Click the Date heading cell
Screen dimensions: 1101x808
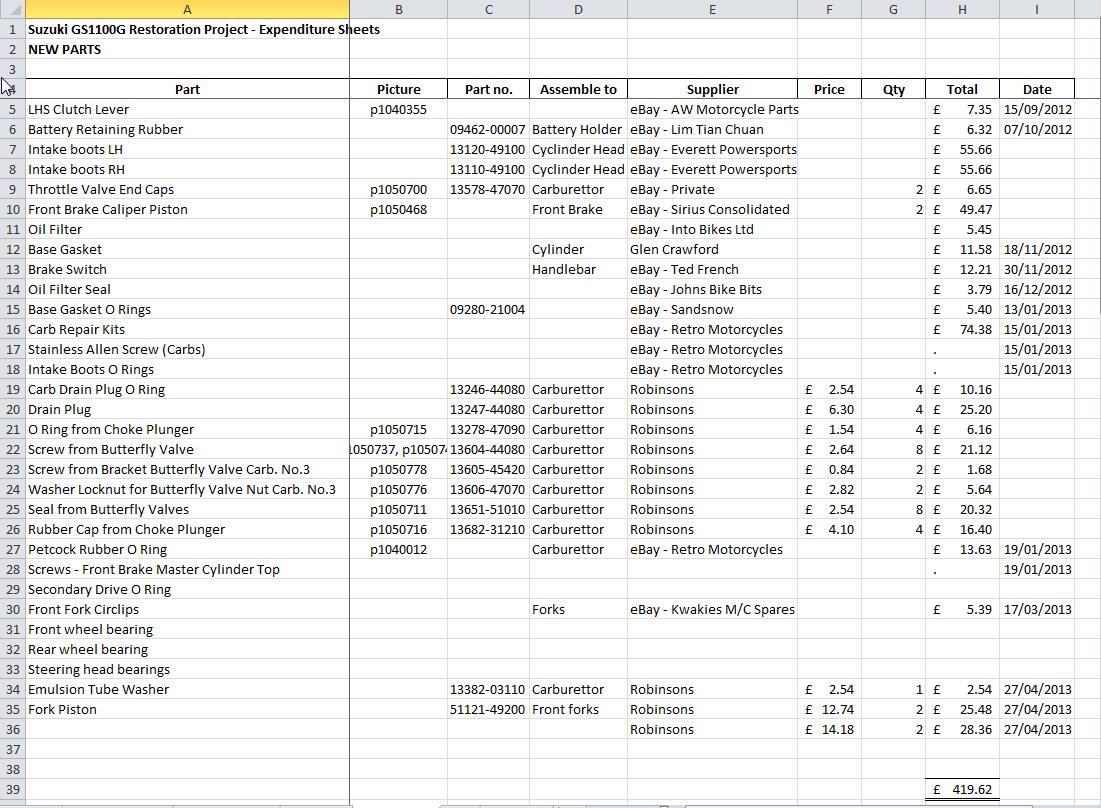click(1036, 89)
